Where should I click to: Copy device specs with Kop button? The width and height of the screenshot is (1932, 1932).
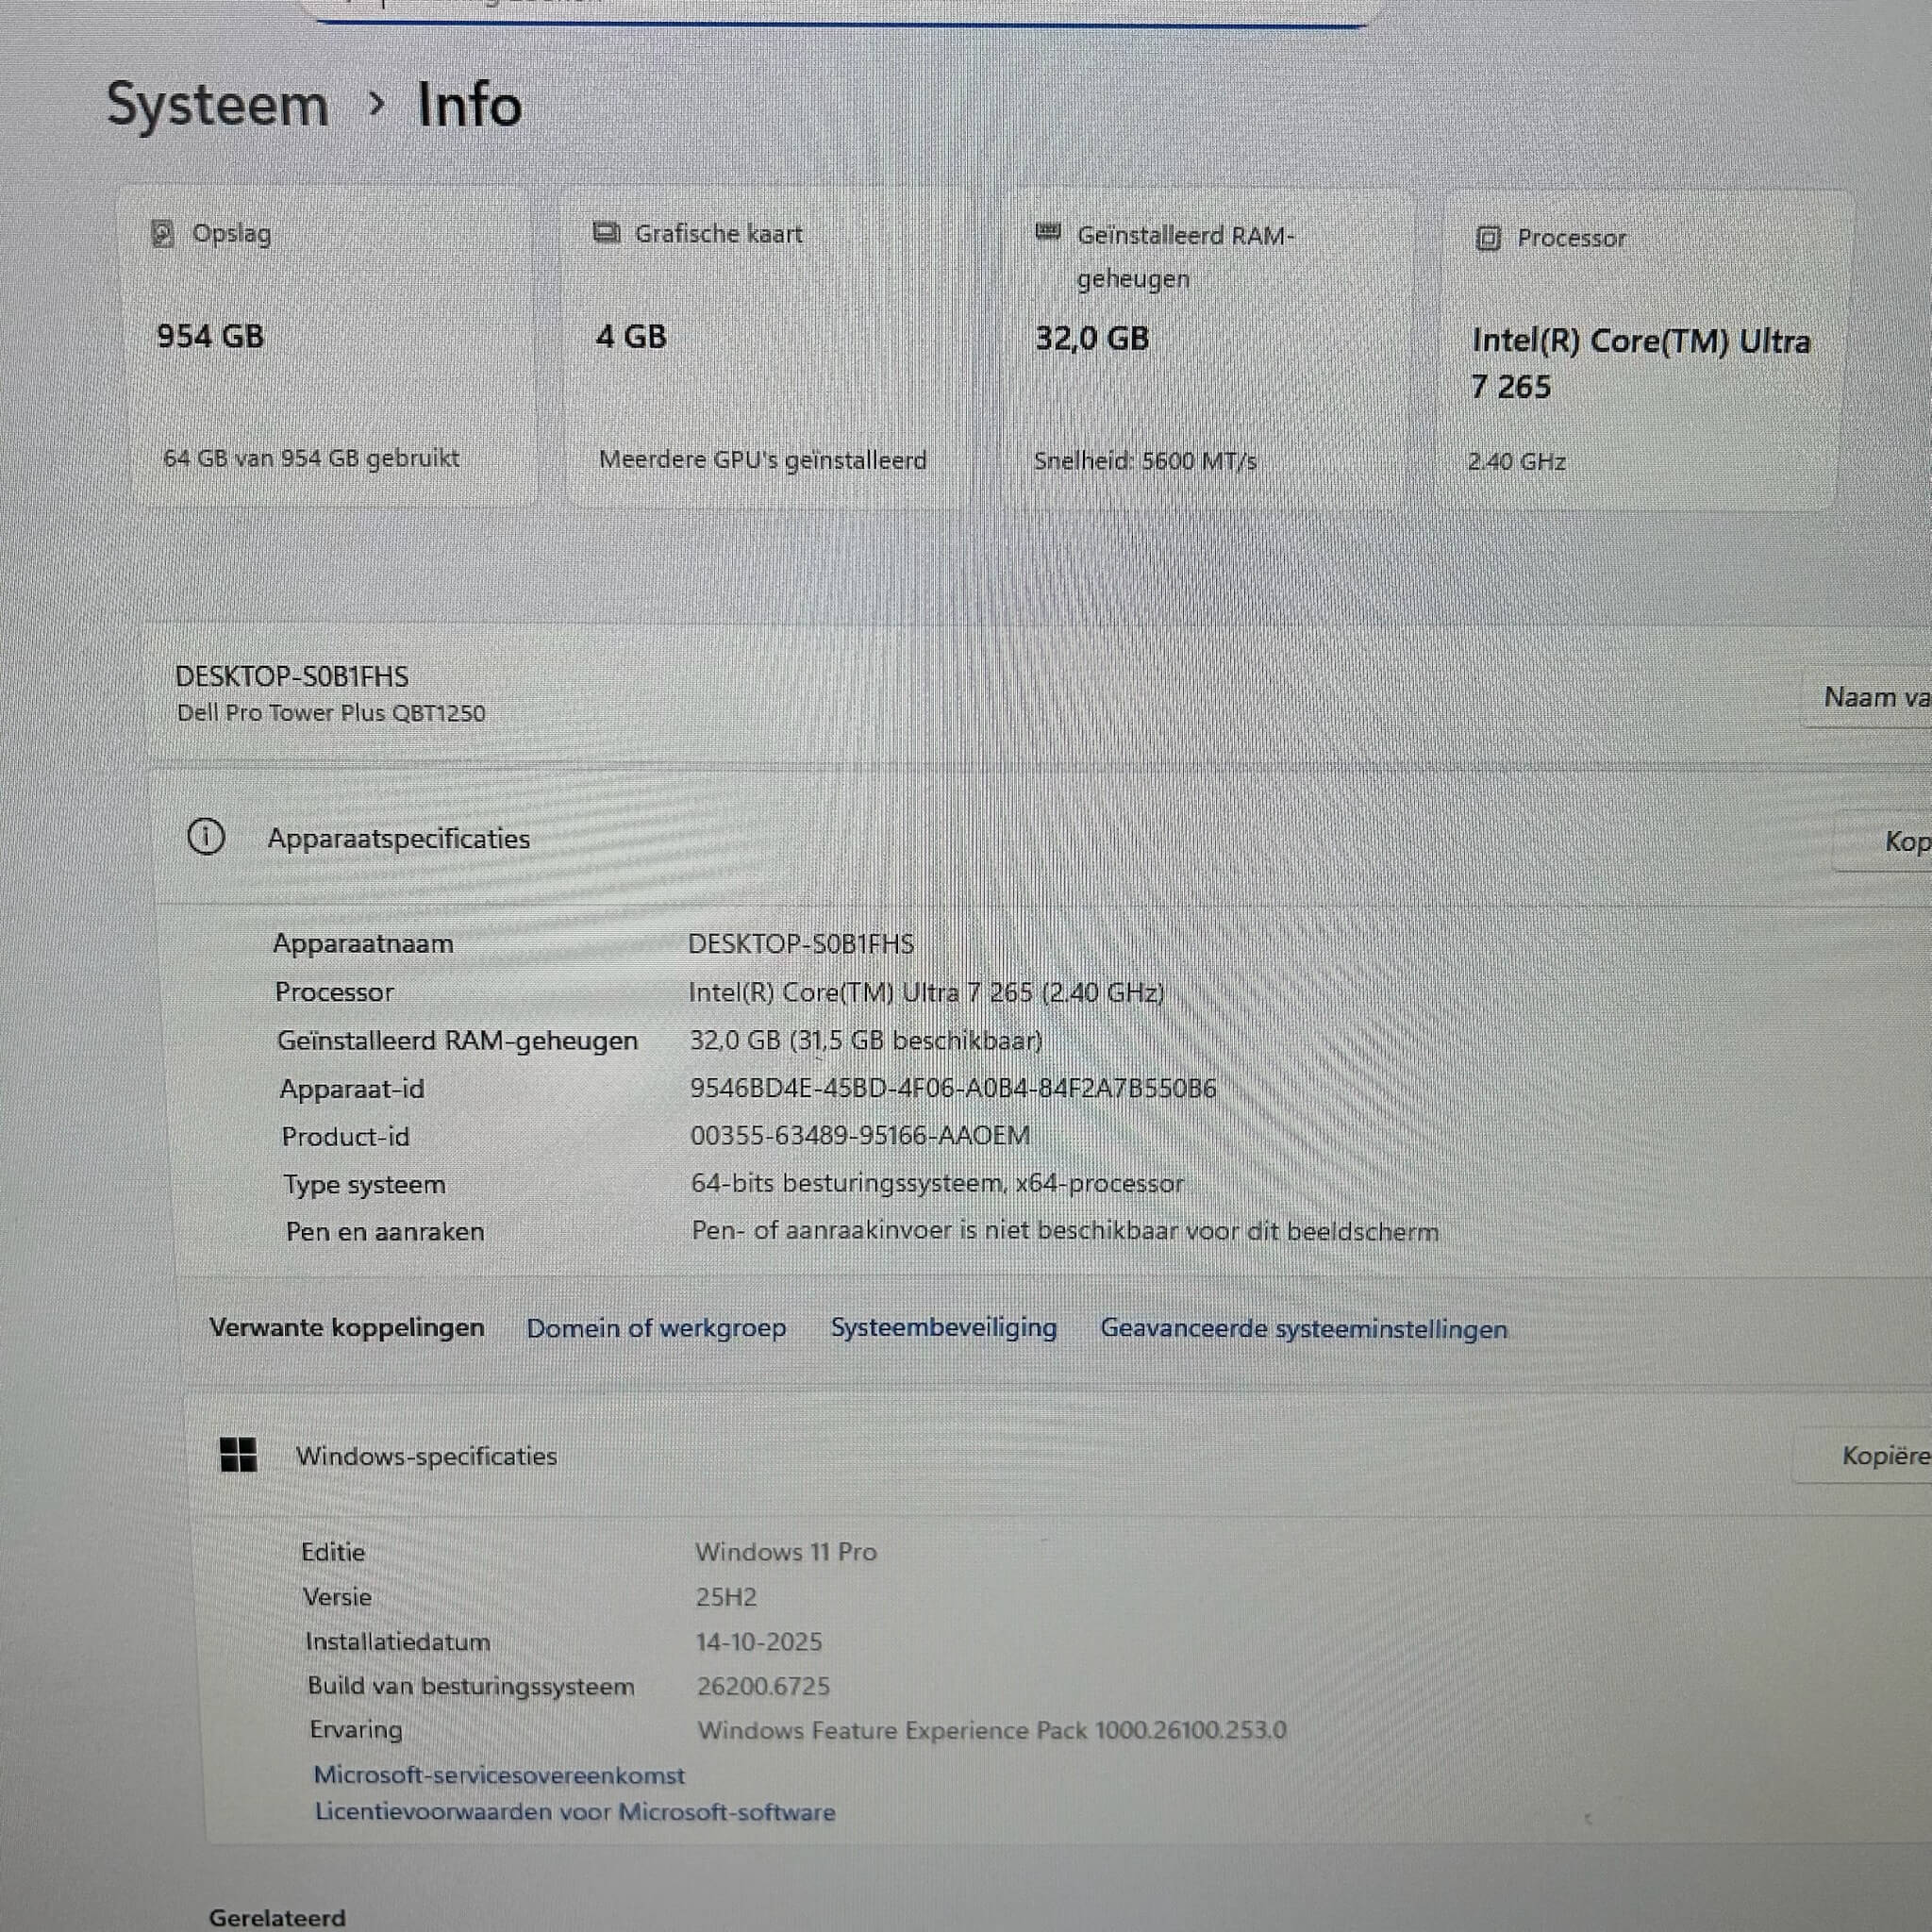coord(1900,842)
